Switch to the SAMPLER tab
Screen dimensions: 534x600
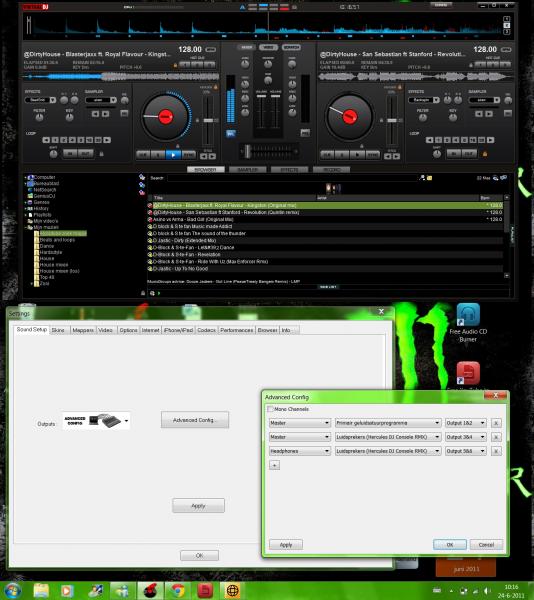click(x=247, y=170)
